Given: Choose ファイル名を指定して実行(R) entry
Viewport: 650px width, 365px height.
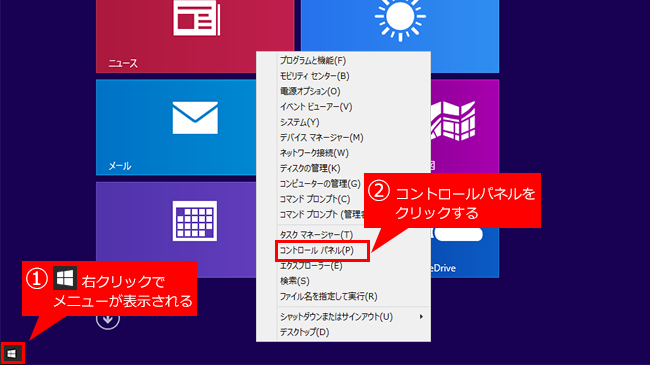Looking at the screenshot, I should pyautogui.click(x=343, y=297).
